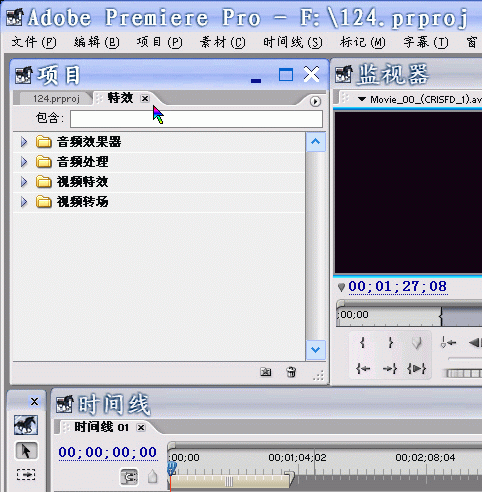Image resolution: width=482 pixels, height=492 pixels.
Task: Select the Track Select tool
Action: [x=26, y=475]
